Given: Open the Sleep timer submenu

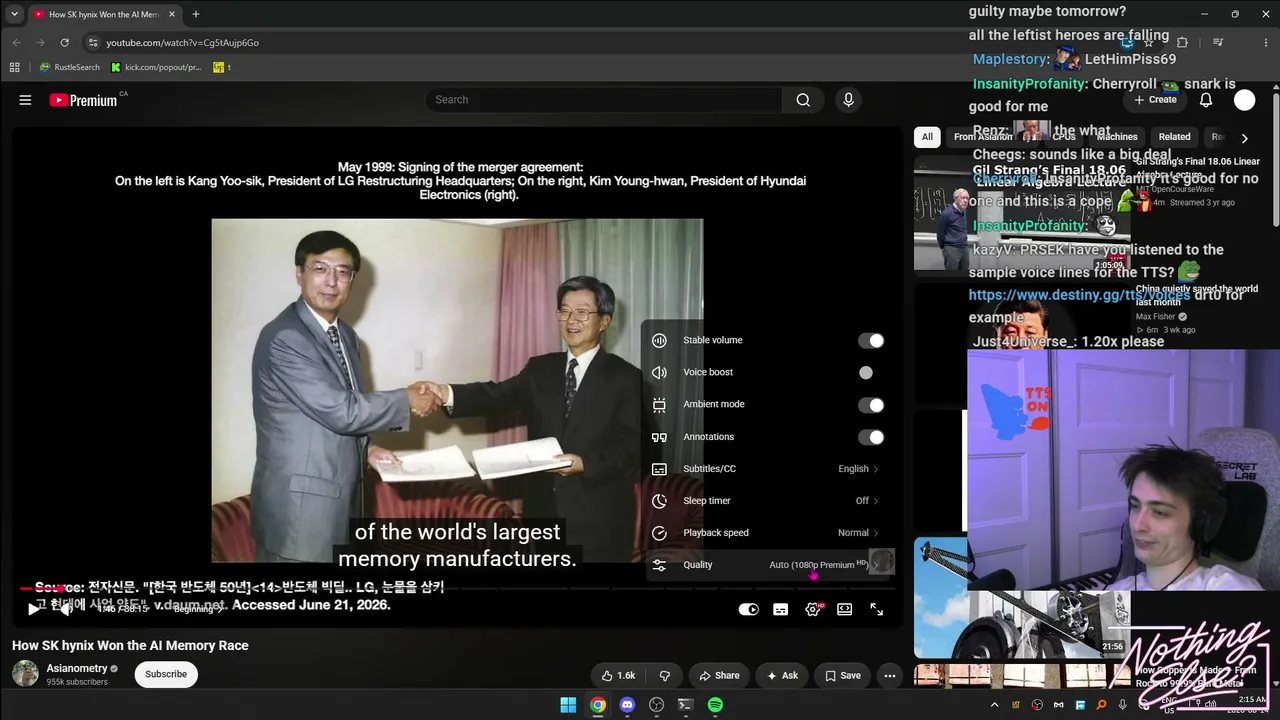Looking at the screenshot, I should click(x=768, y=501).
